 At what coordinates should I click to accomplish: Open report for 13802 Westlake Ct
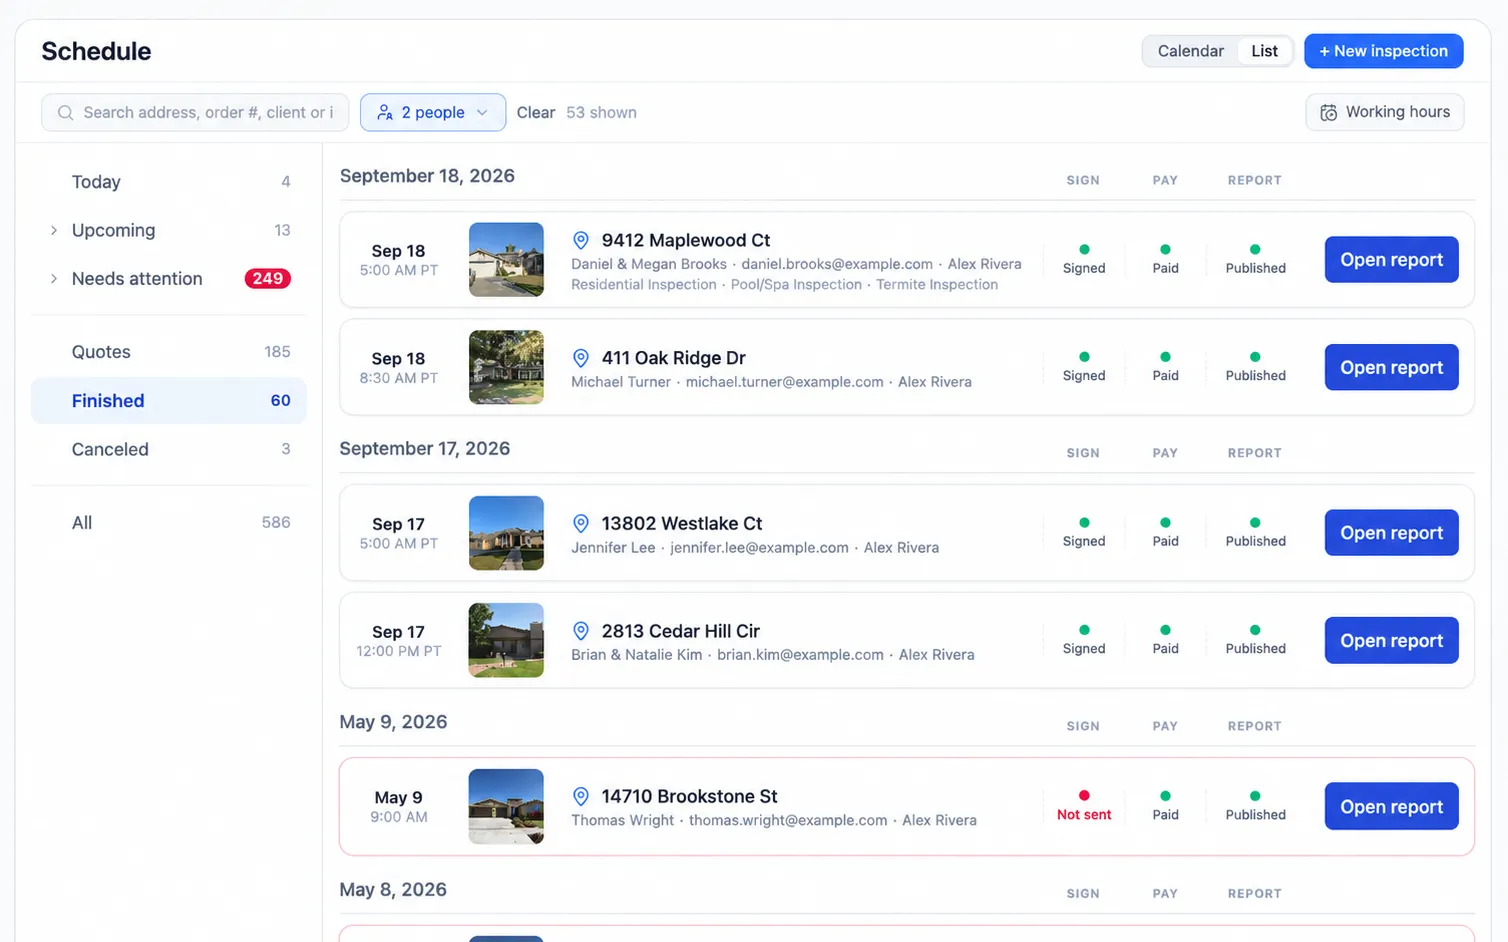pyautogui.click(x=1391, y=533)
